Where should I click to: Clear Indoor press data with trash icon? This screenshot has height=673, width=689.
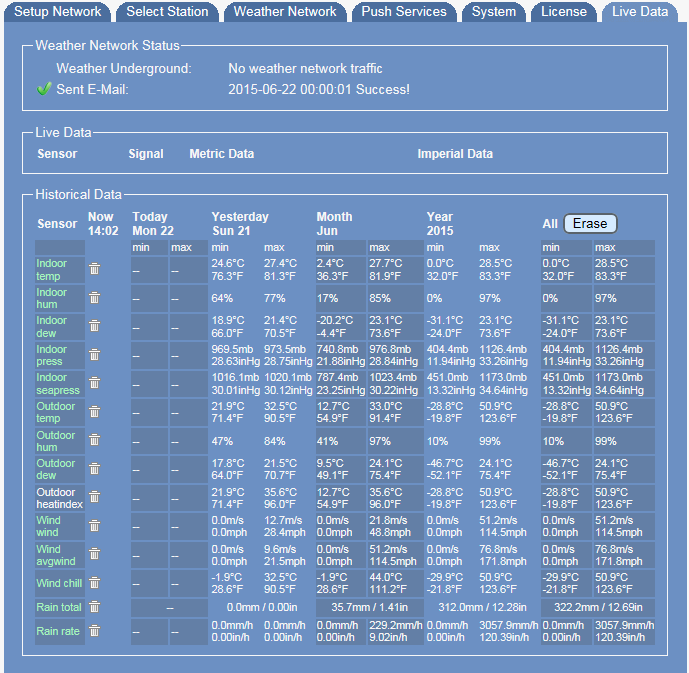point(94,355)
